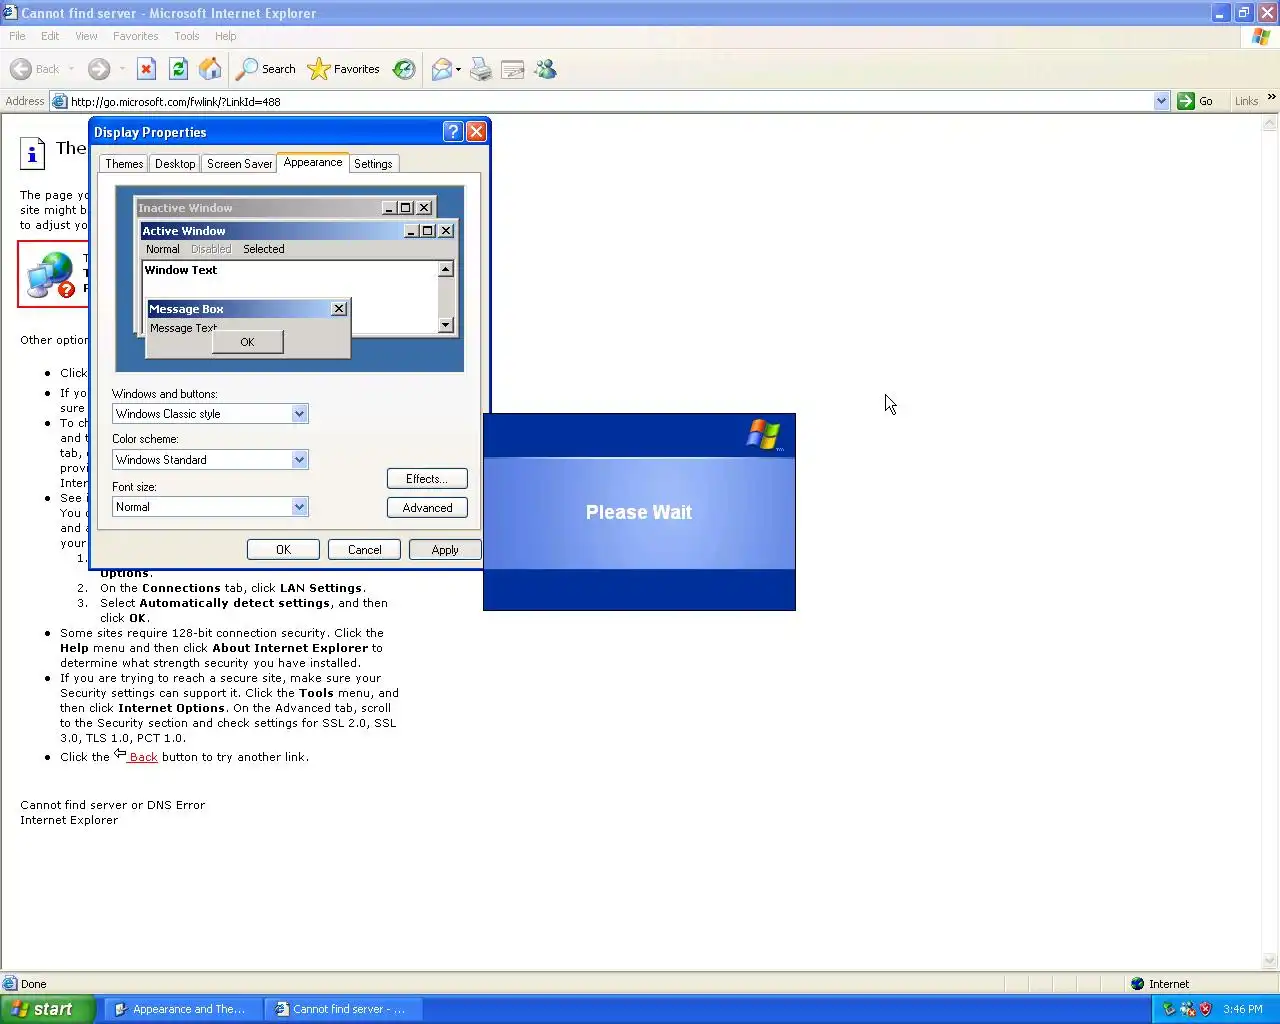Expand the Links toolbar chevron
Screen dimensions: 1280x1024
tap(1271, 97)
